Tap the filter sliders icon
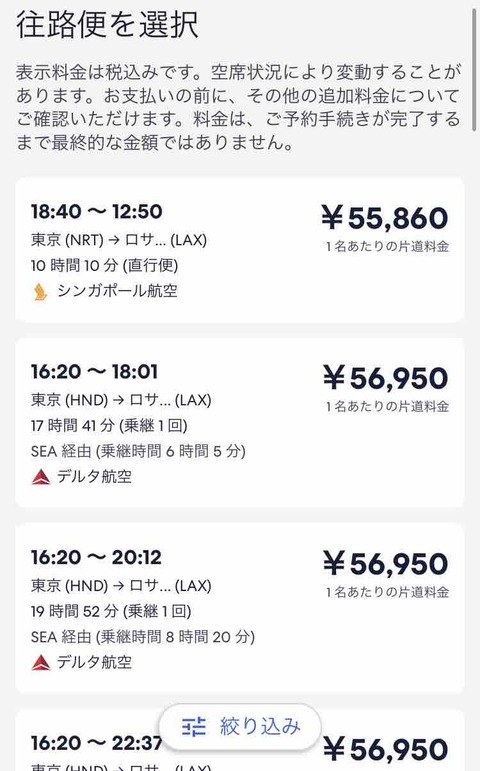The image size is (480, 771). [x=194, y=726]
